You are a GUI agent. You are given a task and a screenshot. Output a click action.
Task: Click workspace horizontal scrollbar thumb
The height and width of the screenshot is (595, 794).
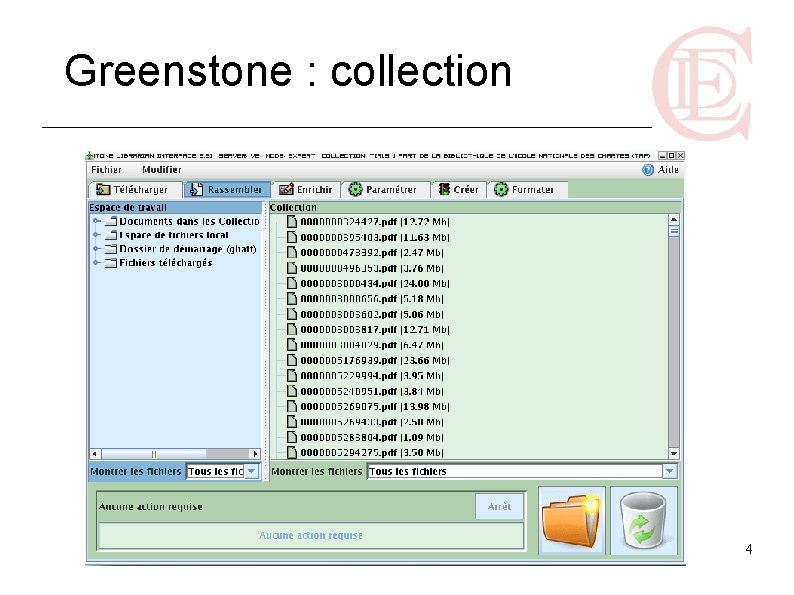click(154, 454)
